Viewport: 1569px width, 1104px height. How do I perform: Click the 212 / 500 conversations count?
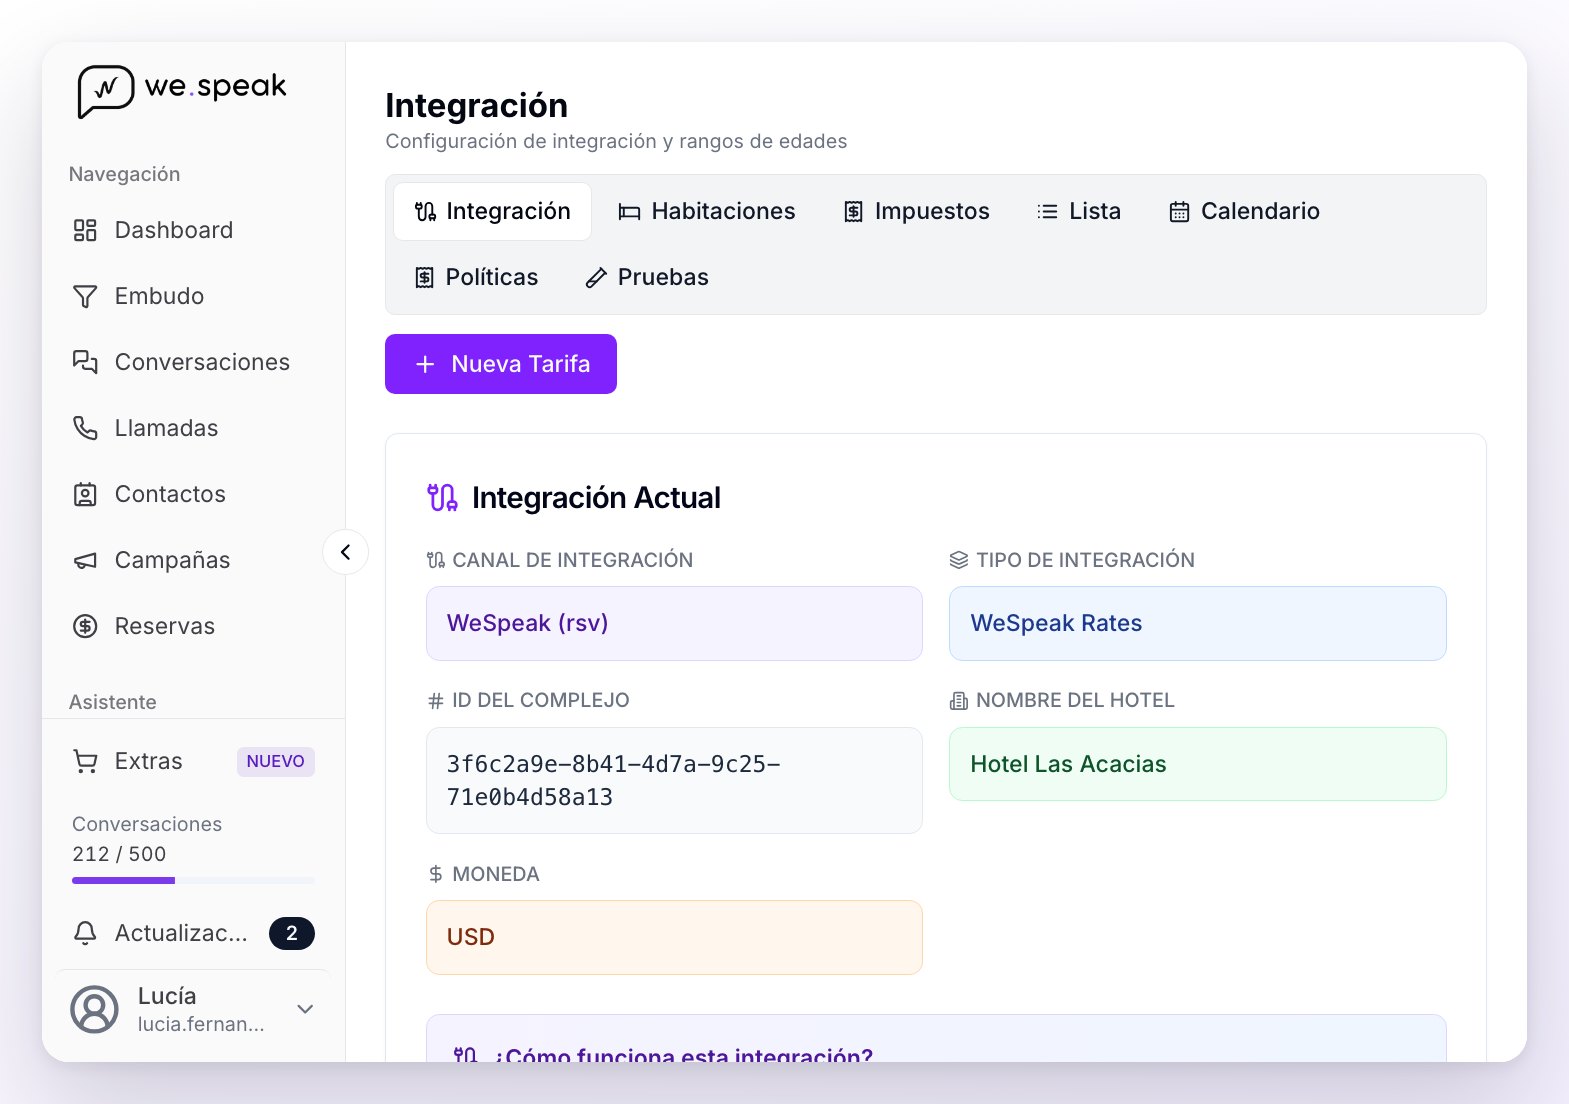119,854
